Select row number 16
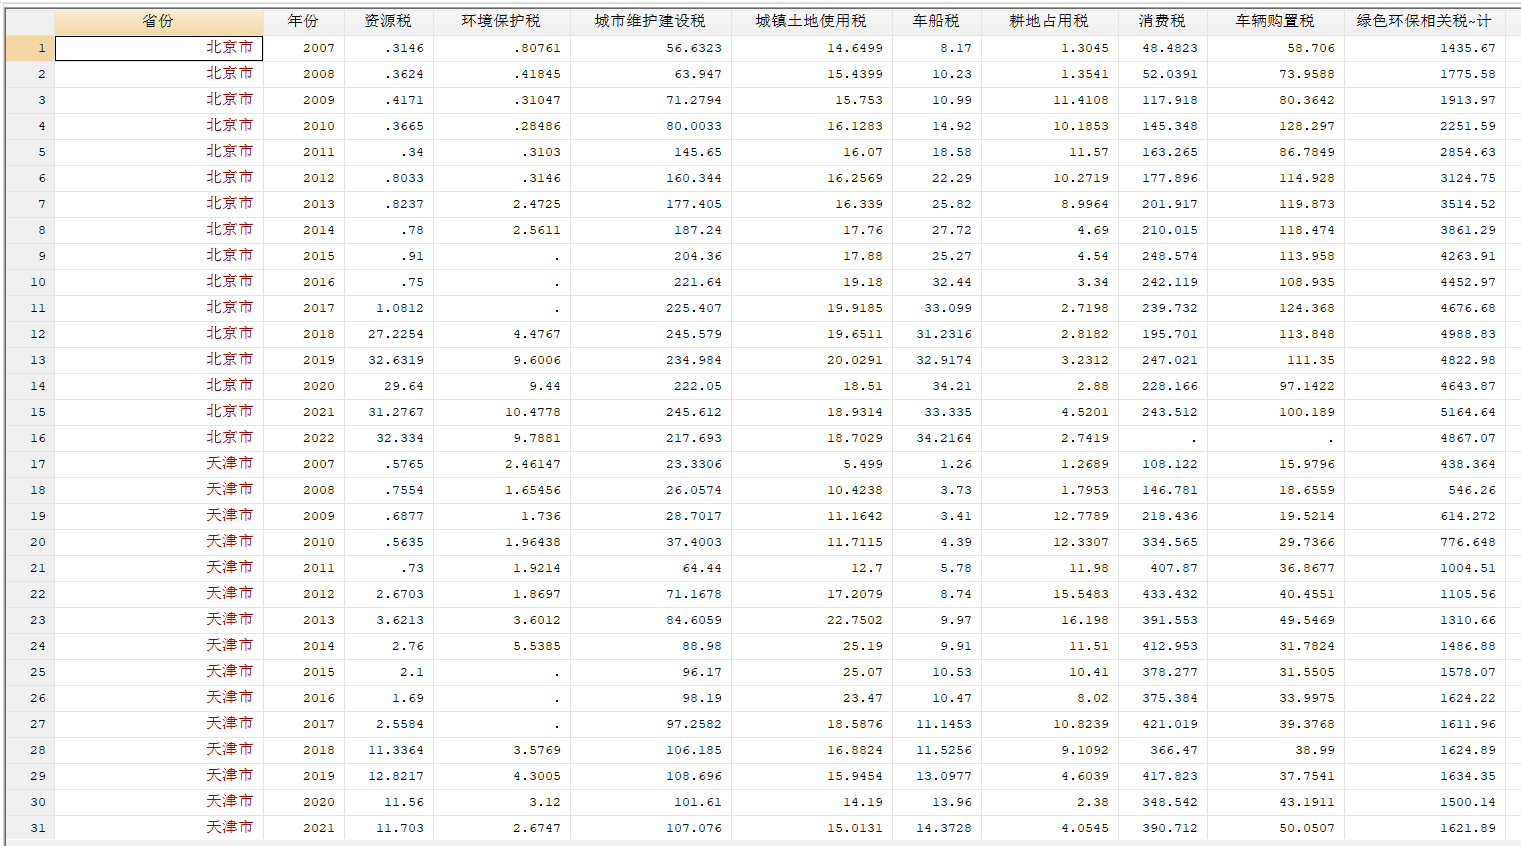The width and height of the screenshot is (1521, 846). click(x=30, y=438)
